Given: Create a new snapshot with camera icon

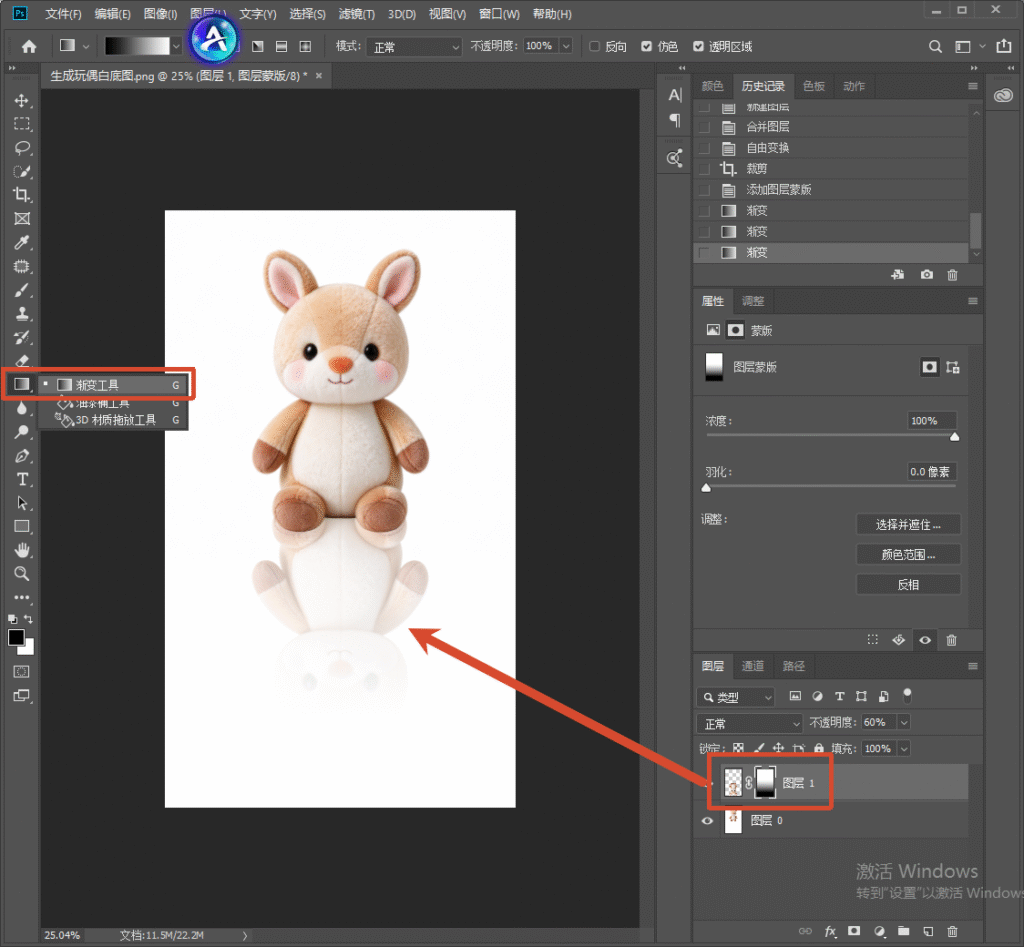Looking at the screenshot, I should click(927, 275).
